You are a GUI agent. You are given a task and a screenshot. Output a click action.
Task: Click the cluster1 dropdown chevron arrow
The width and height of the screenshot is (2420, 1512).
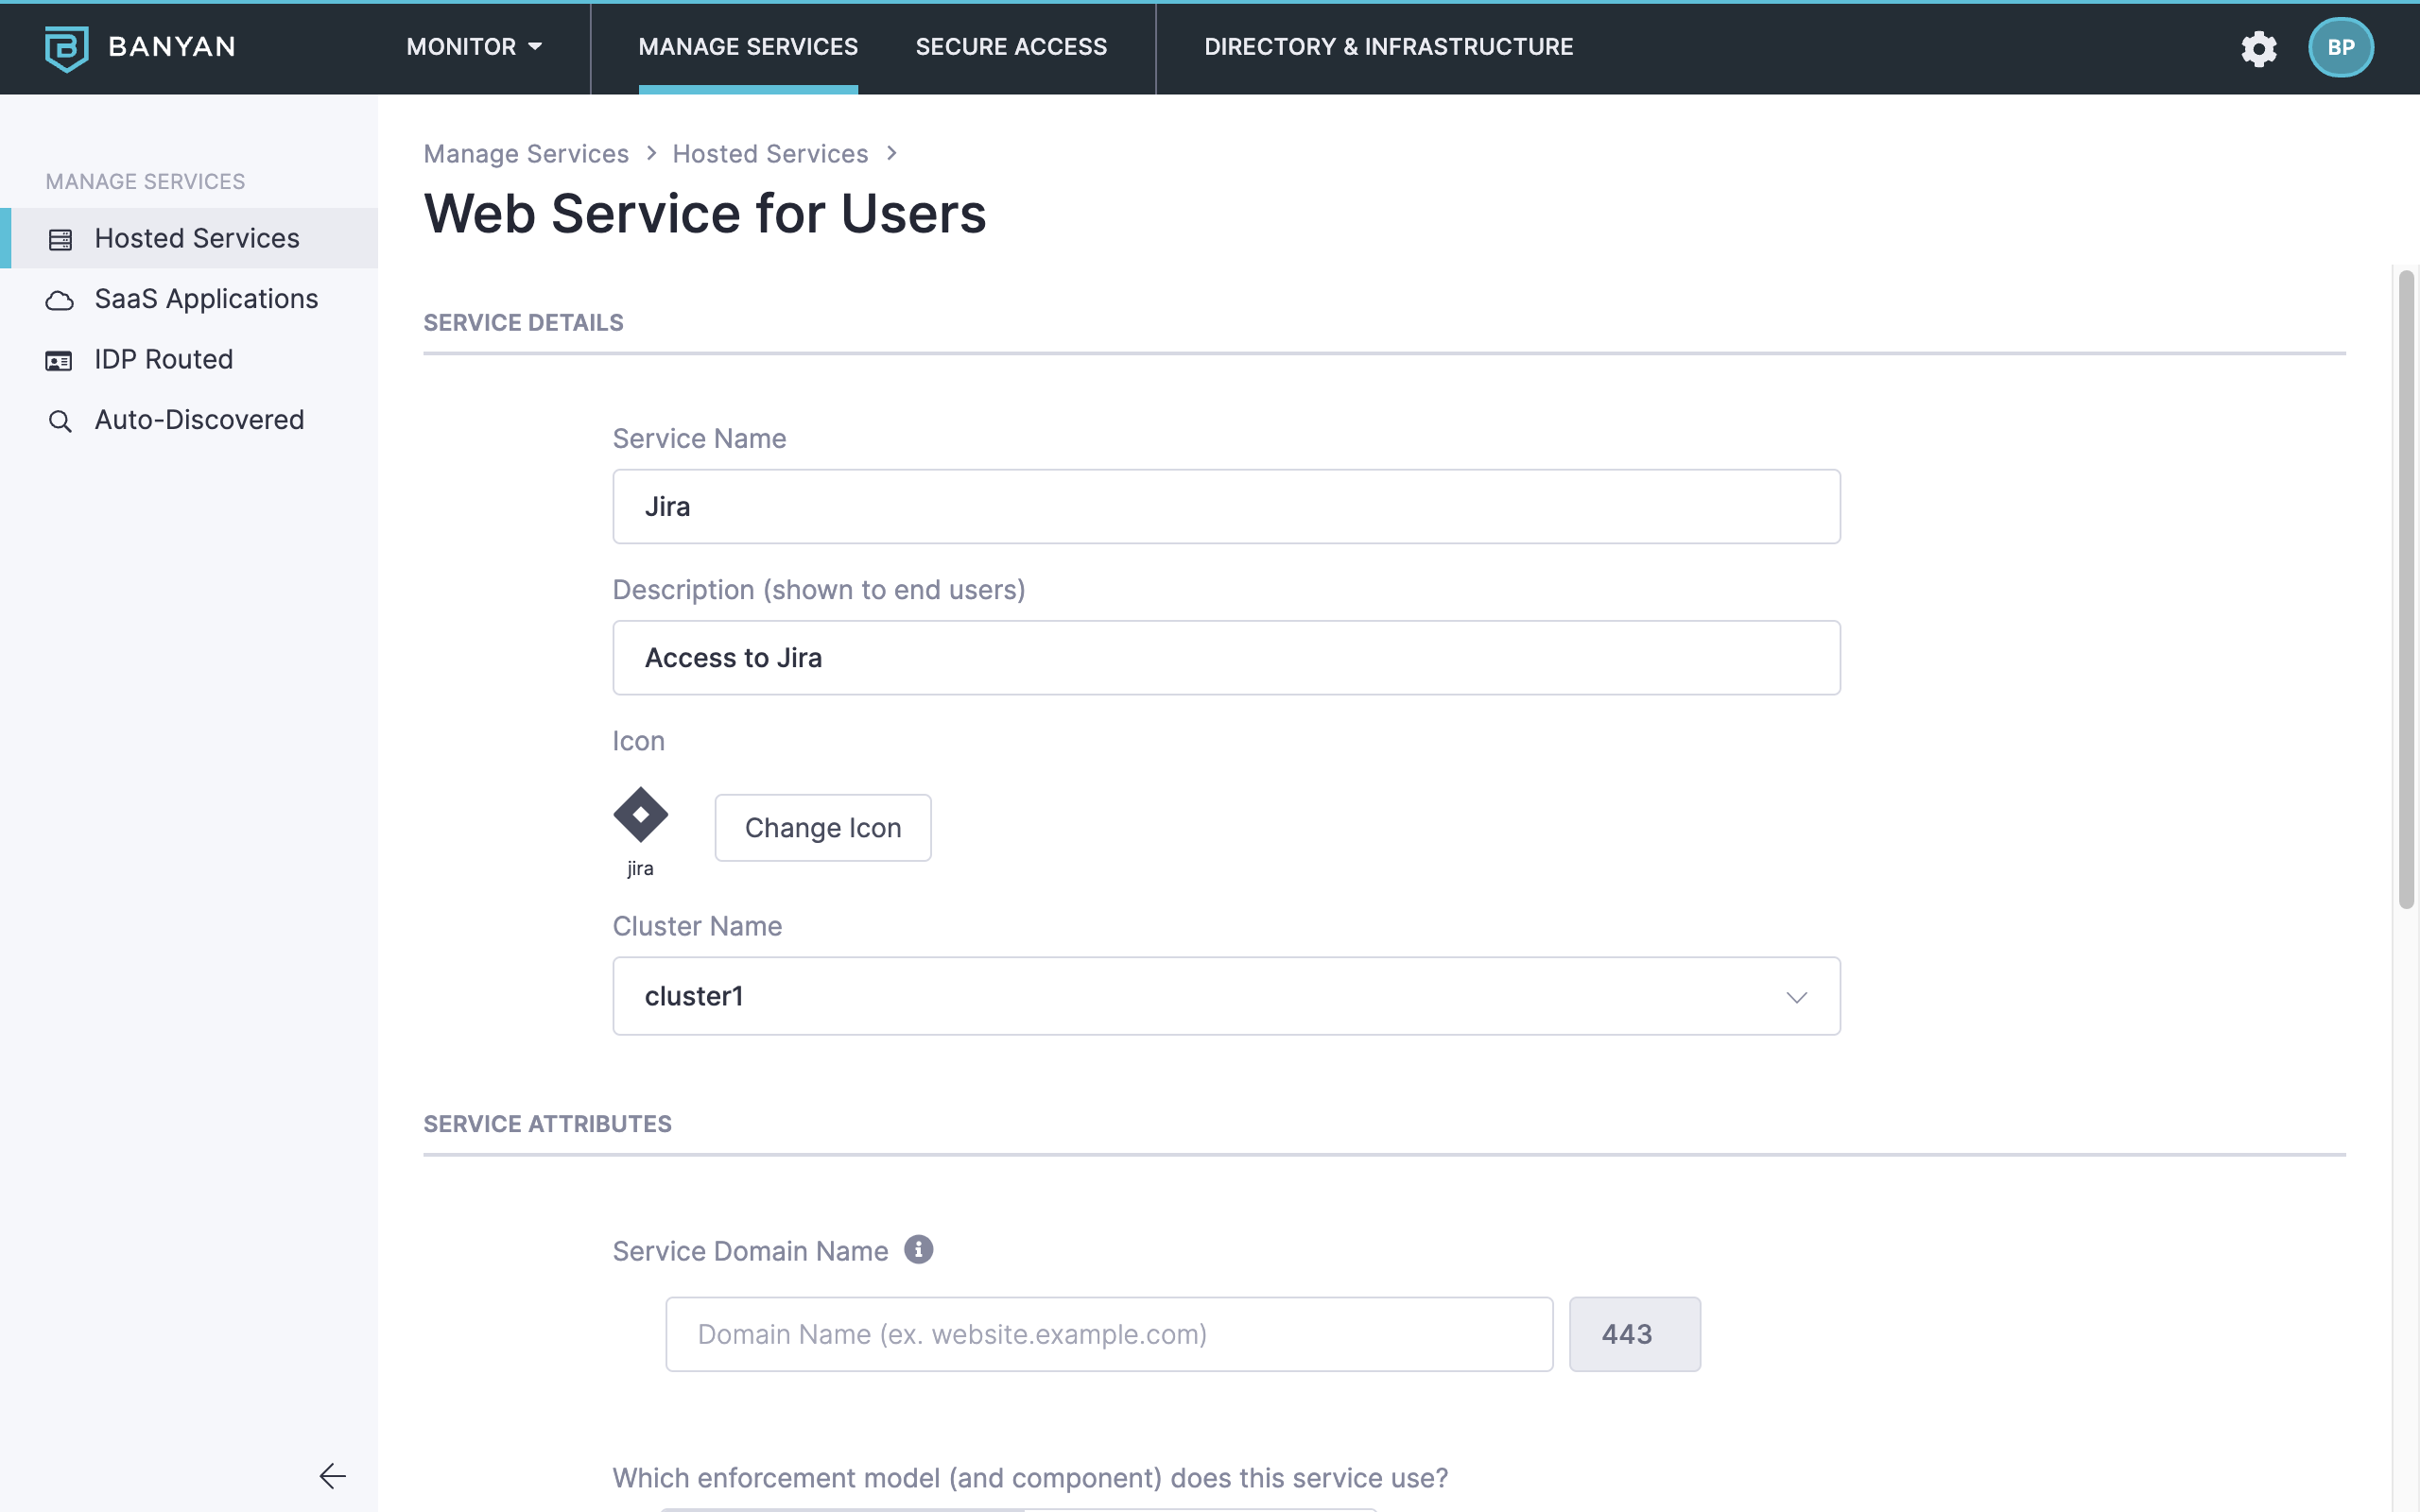tap(1796, 997)
